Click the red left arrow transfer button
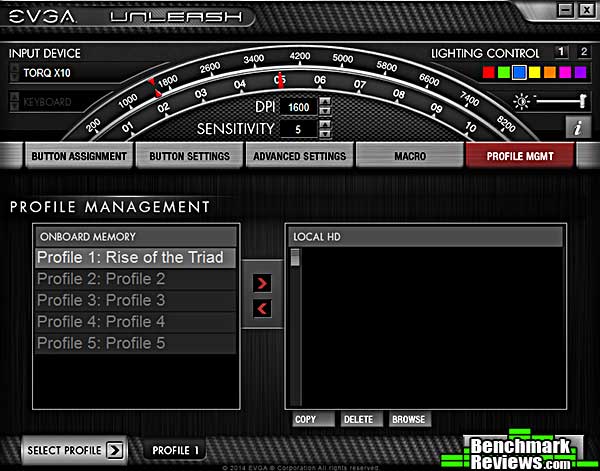600x471 pixels. tap(262, 309)
